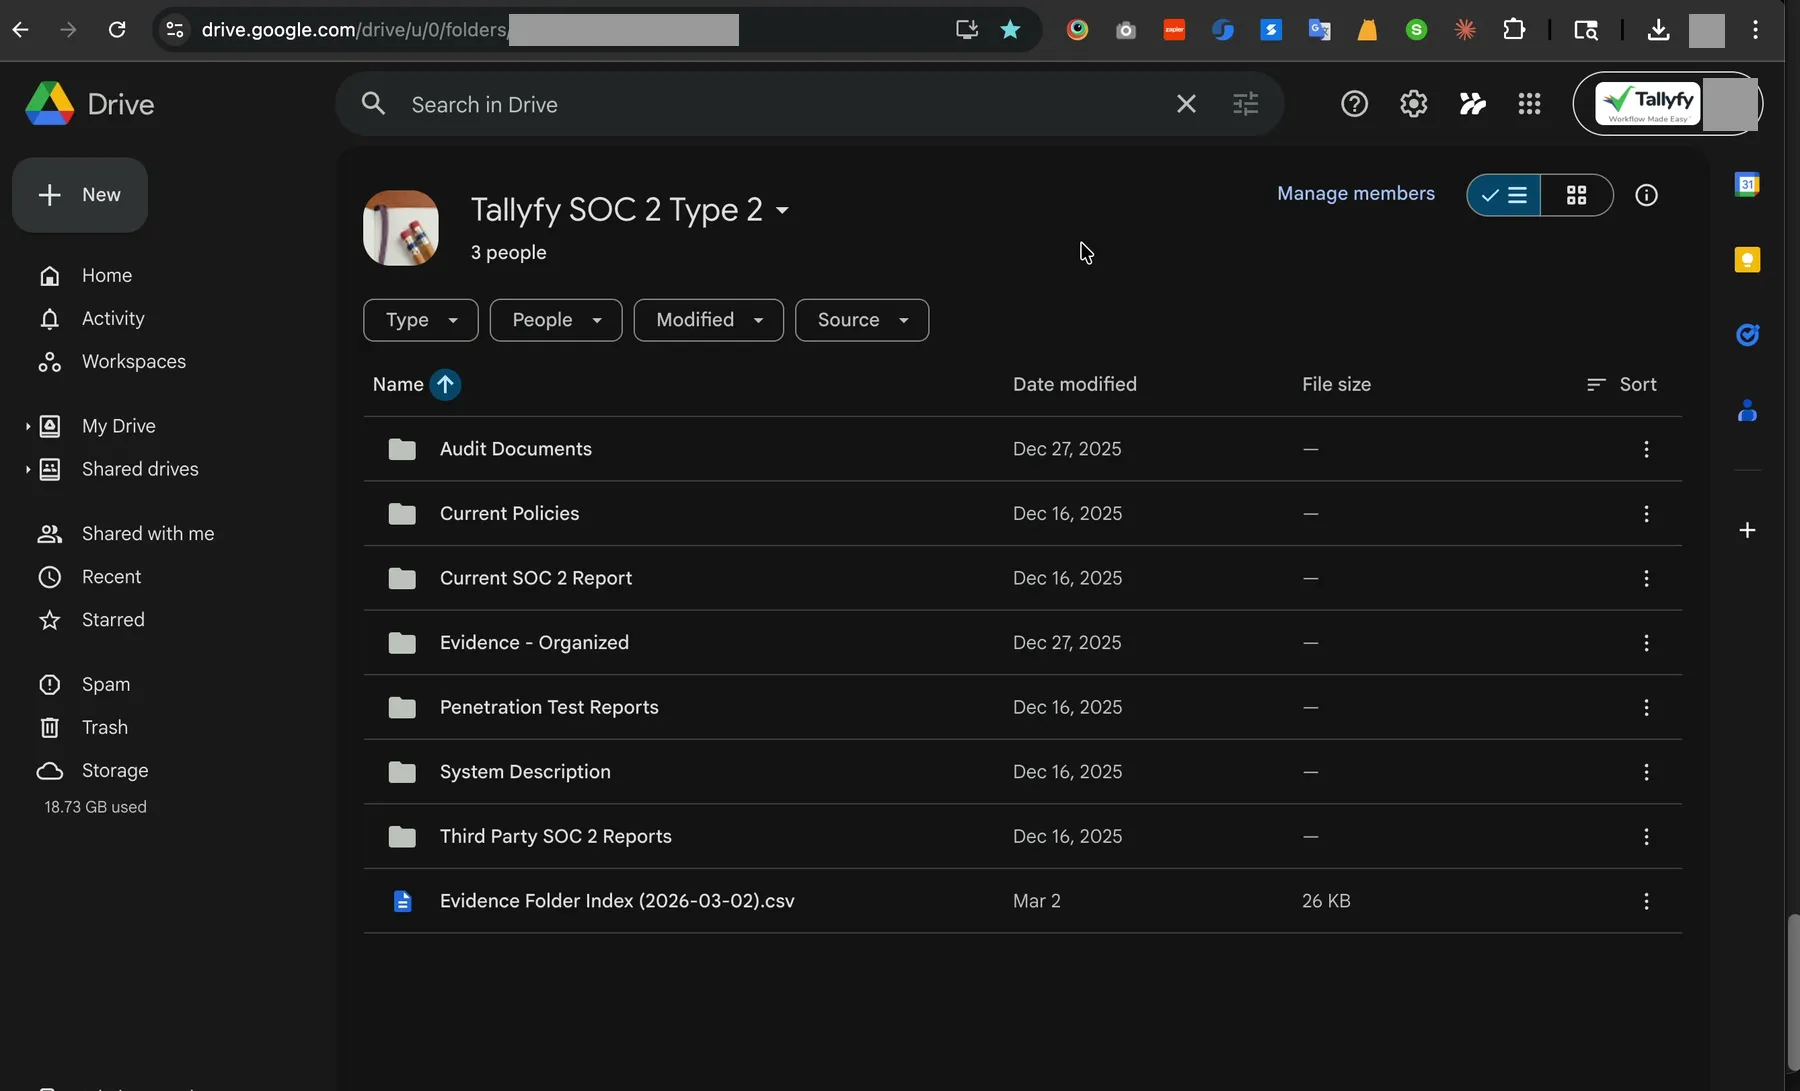Open the Modified filter dropdown
This screenshot has width=1800, height=1091.
coord(709,320)
